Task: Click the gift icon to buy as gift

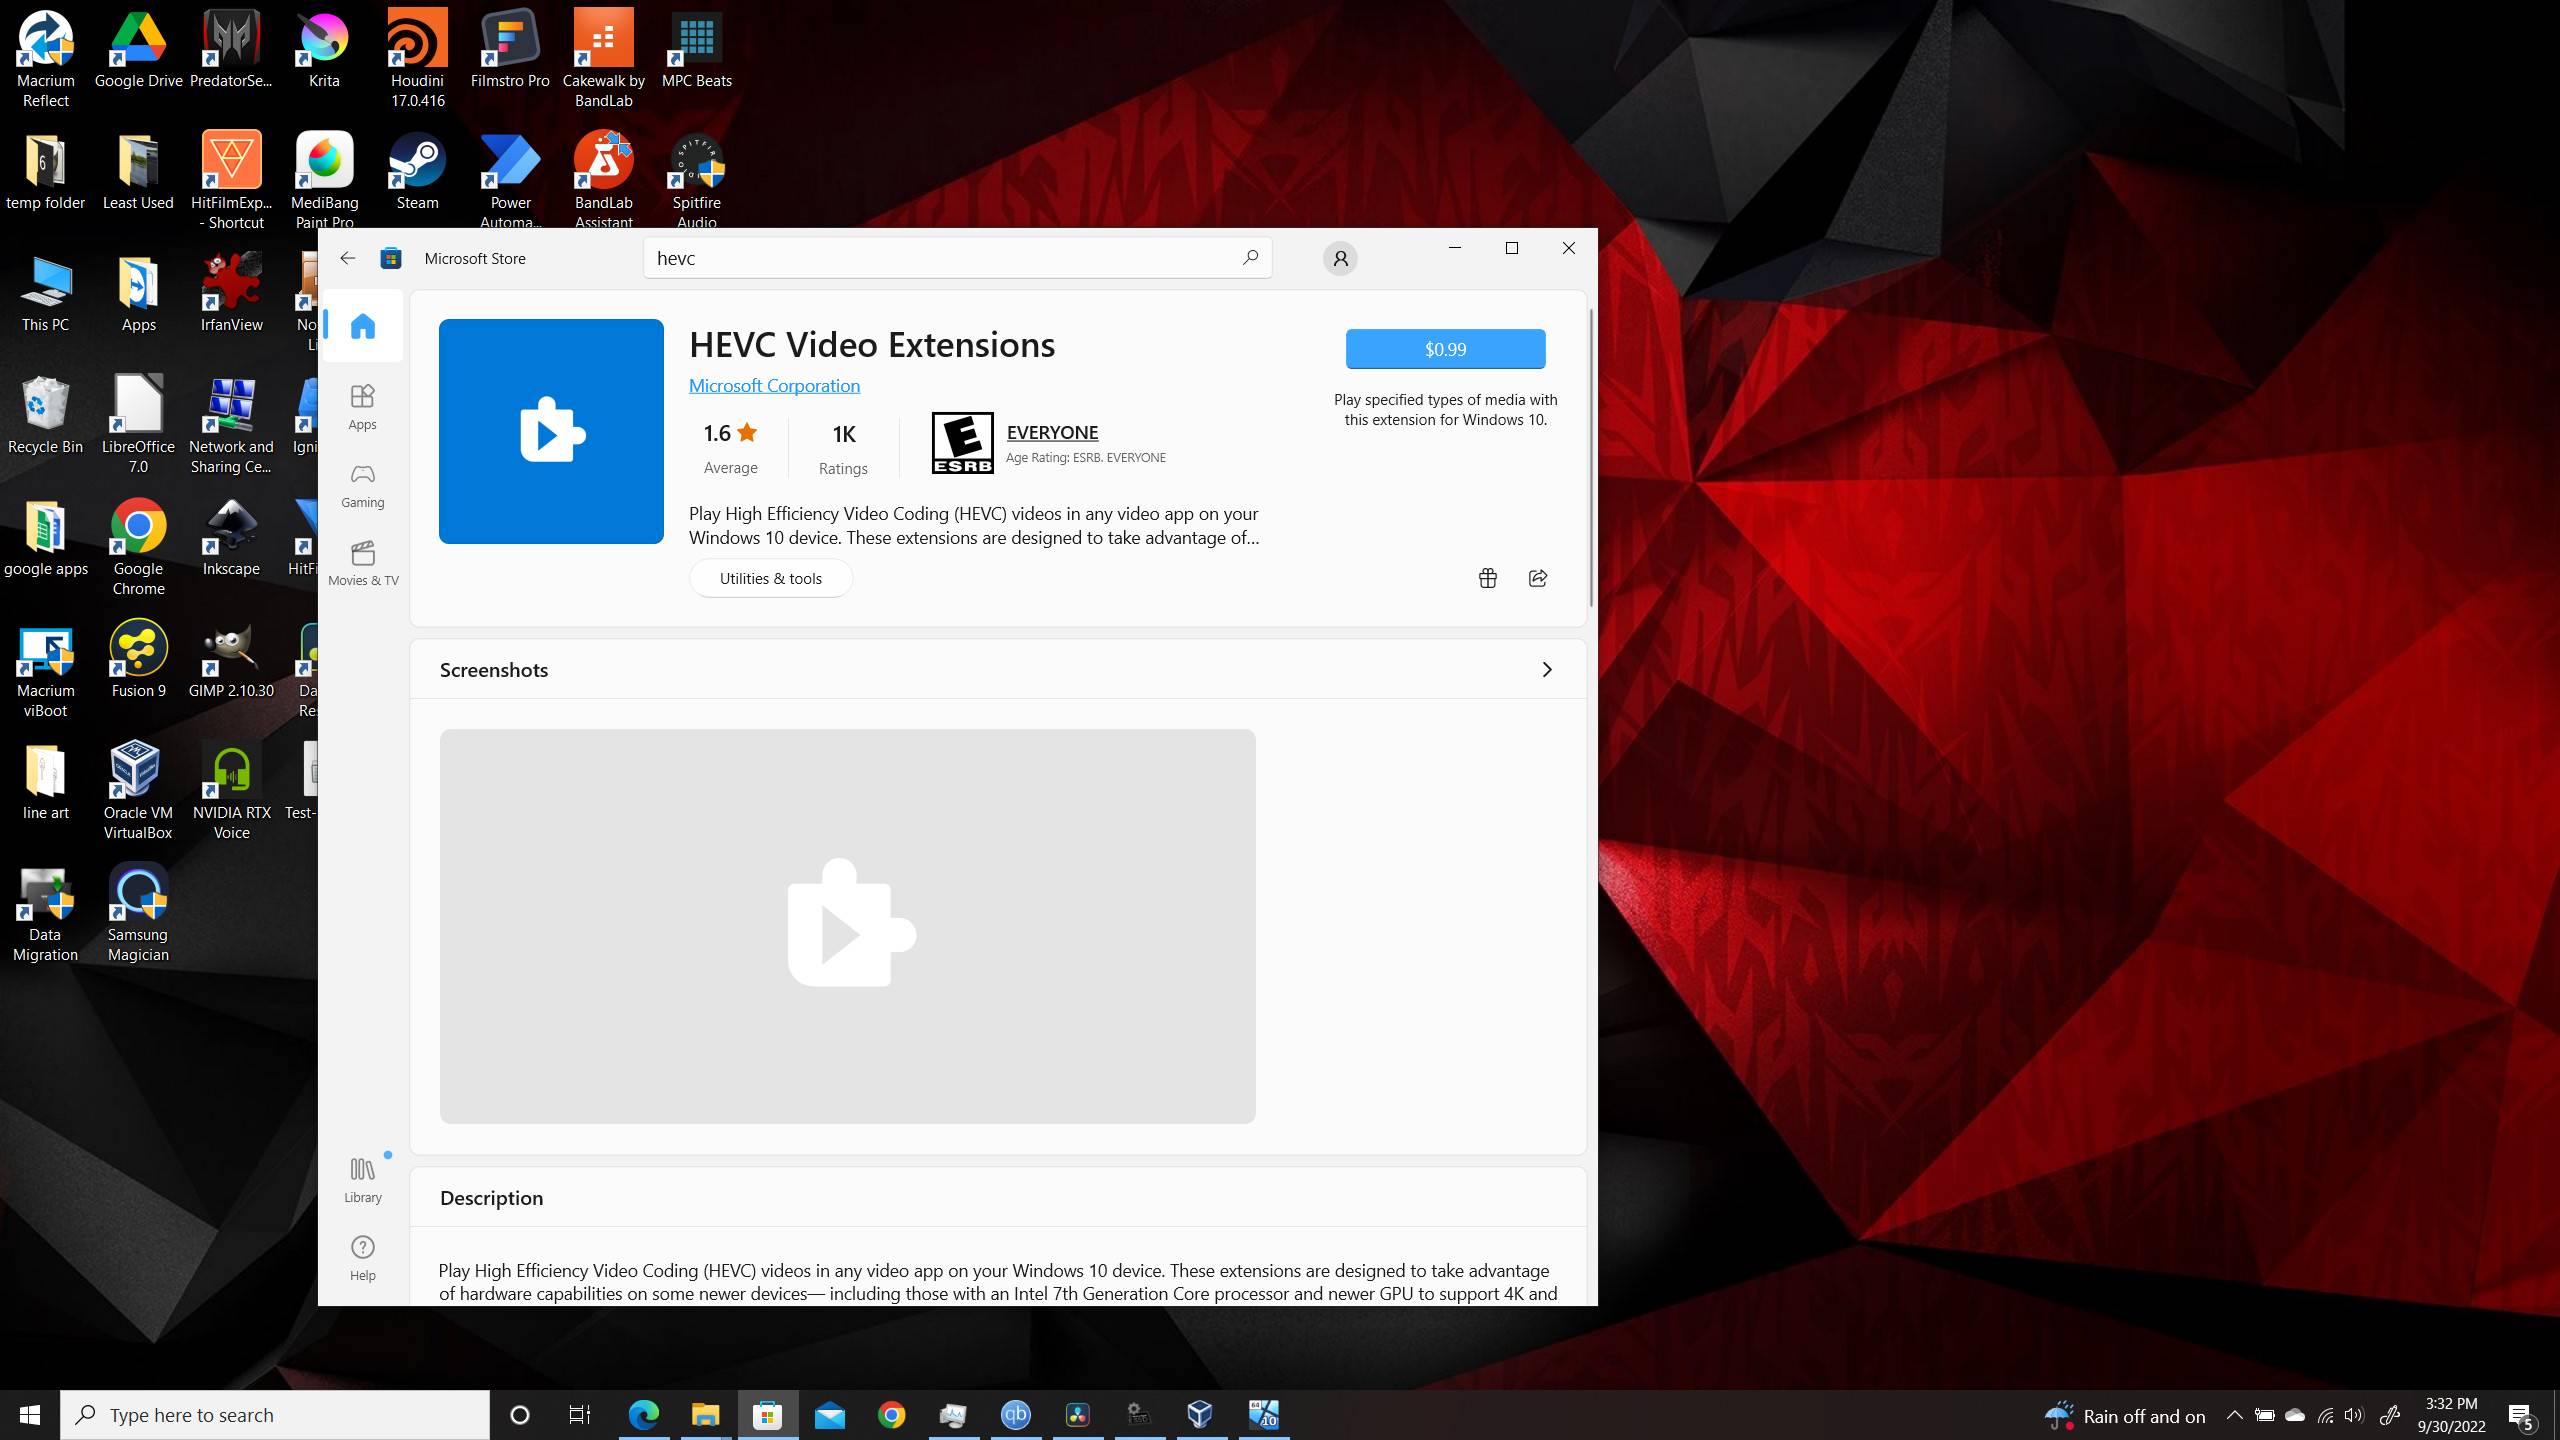Action: tap(1487, 578)
